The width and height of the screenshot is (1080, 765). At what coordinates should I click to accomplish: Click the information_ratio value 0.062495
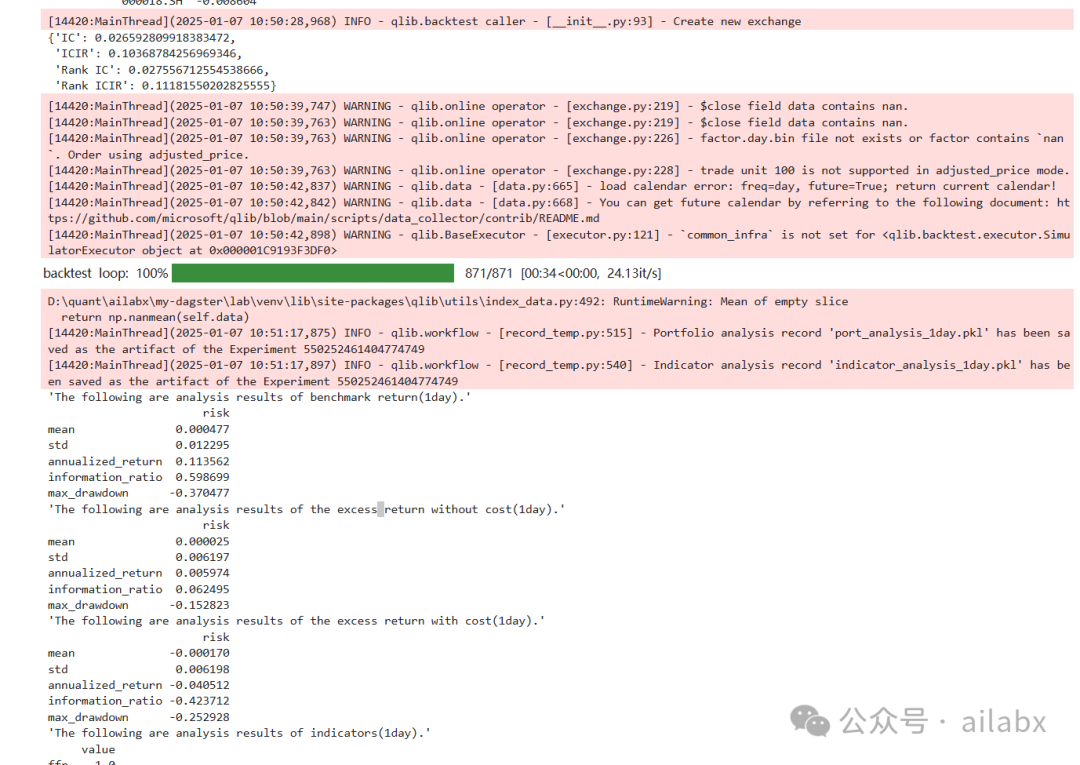(202, 589)
